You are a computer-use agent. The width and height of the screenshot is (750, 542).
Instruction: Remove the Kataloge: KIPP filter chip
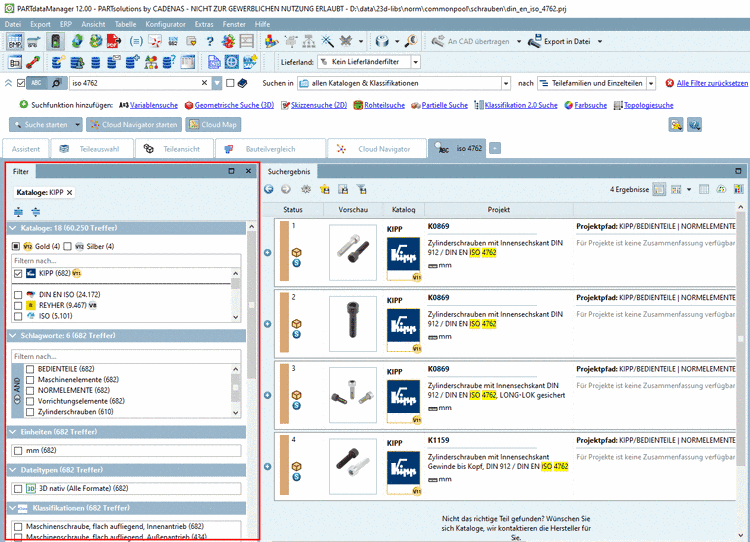click(69, 192)
